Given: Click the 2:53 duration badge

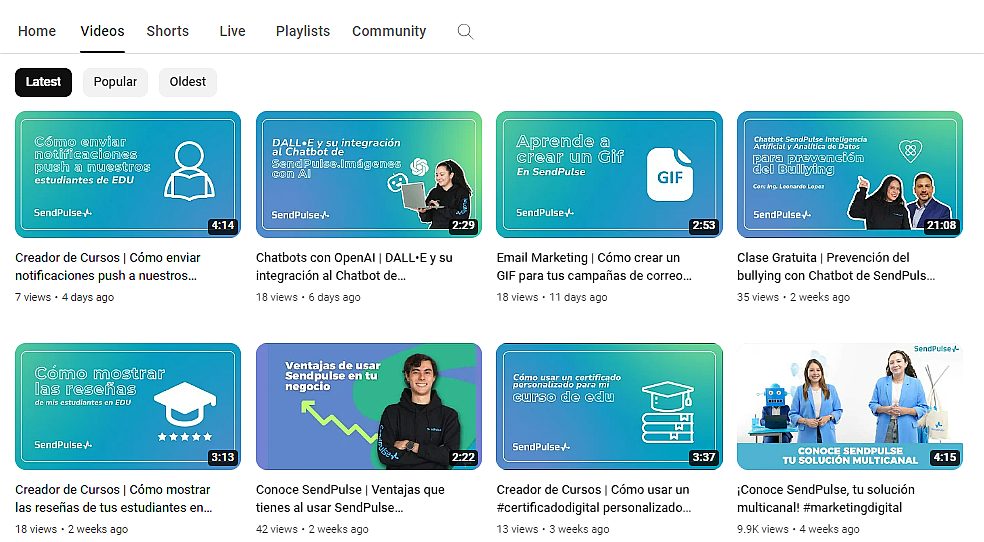Looking at the screenshot, I should coord(703,225).
